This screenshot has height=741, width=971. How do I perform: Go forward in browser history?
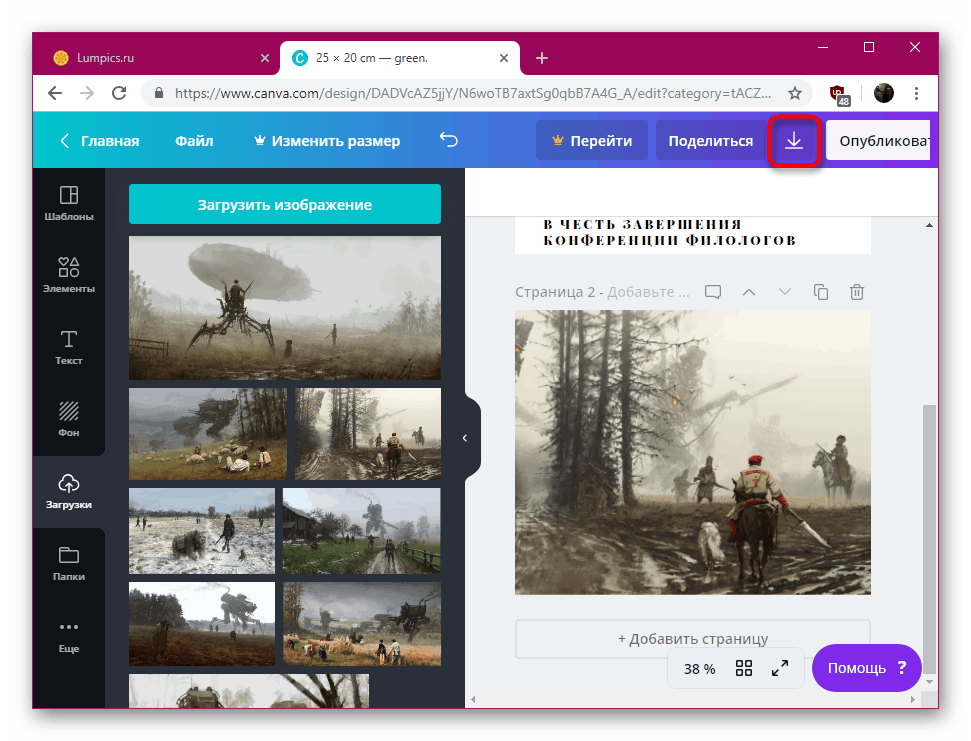pos(87,93)
